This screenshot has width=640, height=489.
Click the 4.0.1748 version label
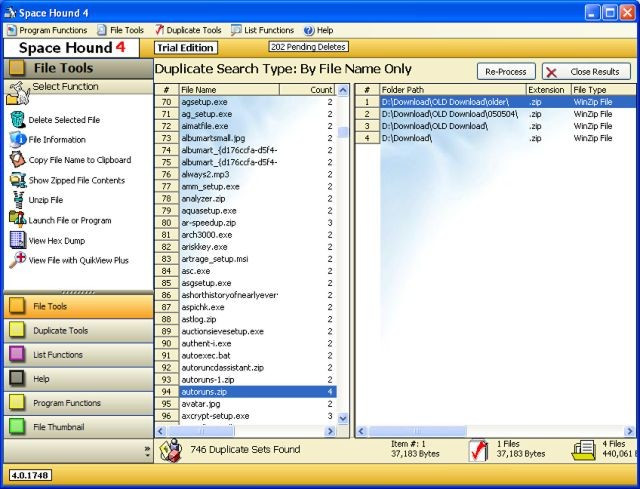(x=30, y=476)
